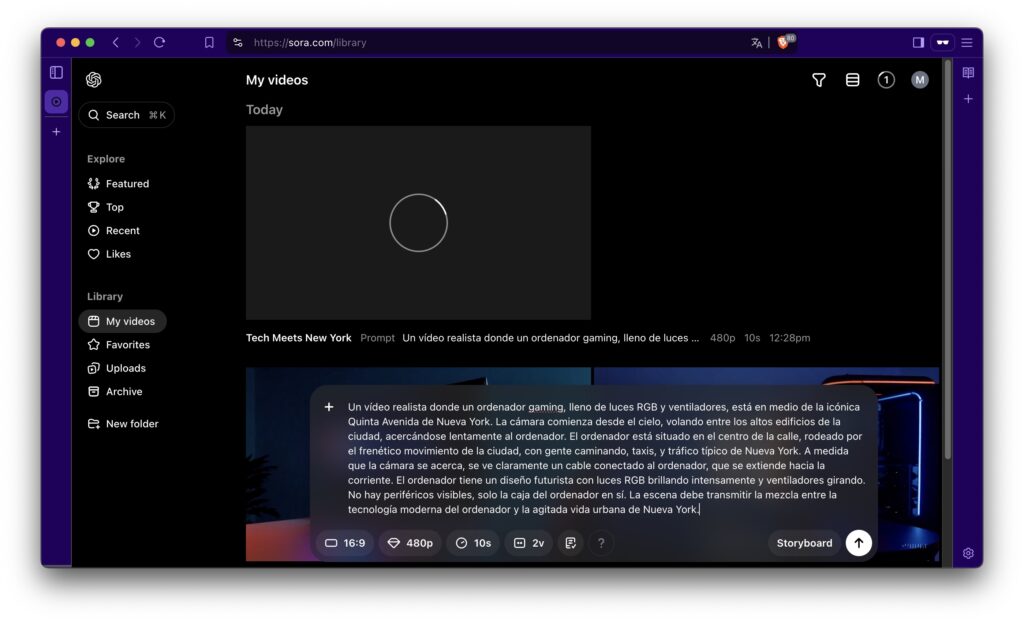Open Uploads in Library
1024x622 pixels.
[117, 368]
